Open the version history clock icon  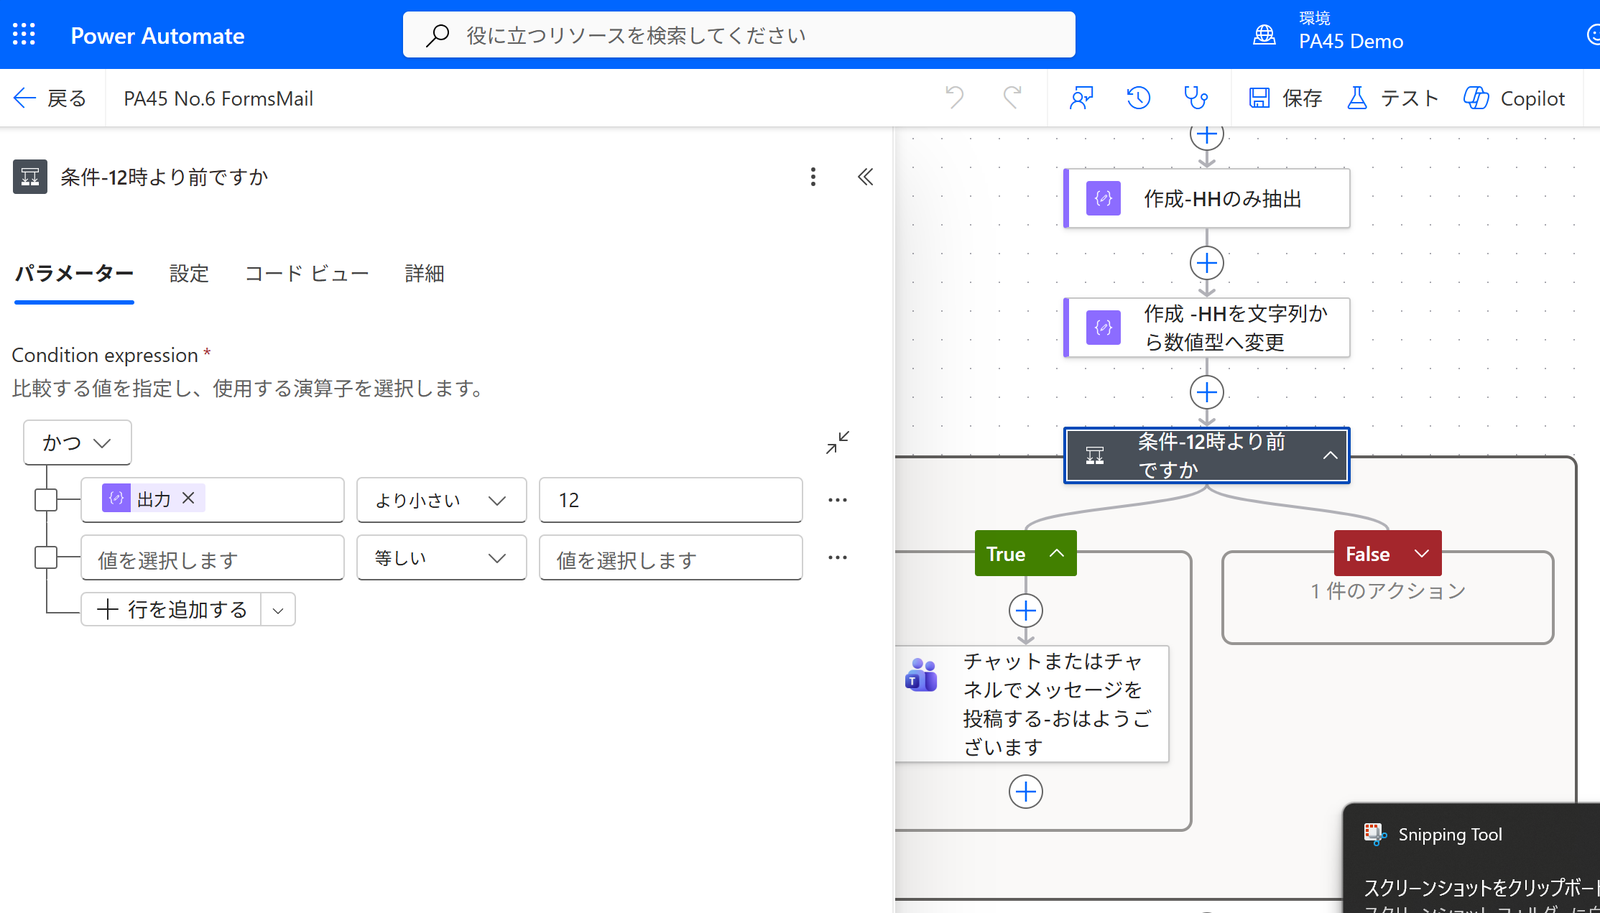[1138, 98]
